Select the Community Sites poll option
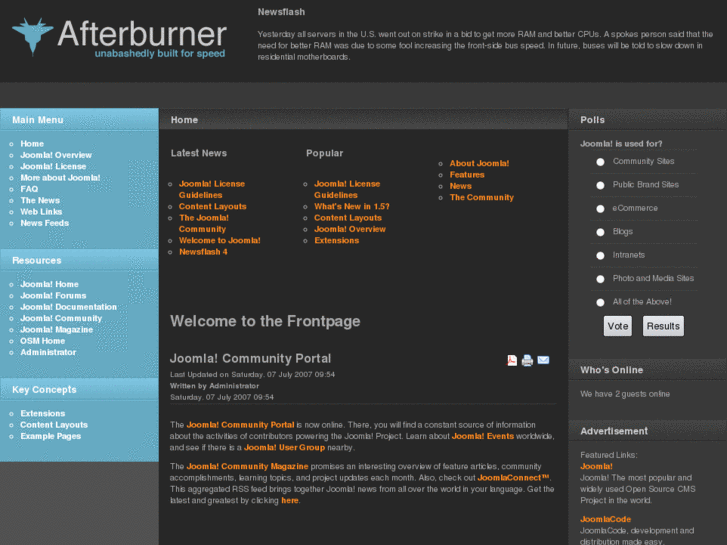Image resolution: width=727 pixels, height=545 pixels. point(600,162)
